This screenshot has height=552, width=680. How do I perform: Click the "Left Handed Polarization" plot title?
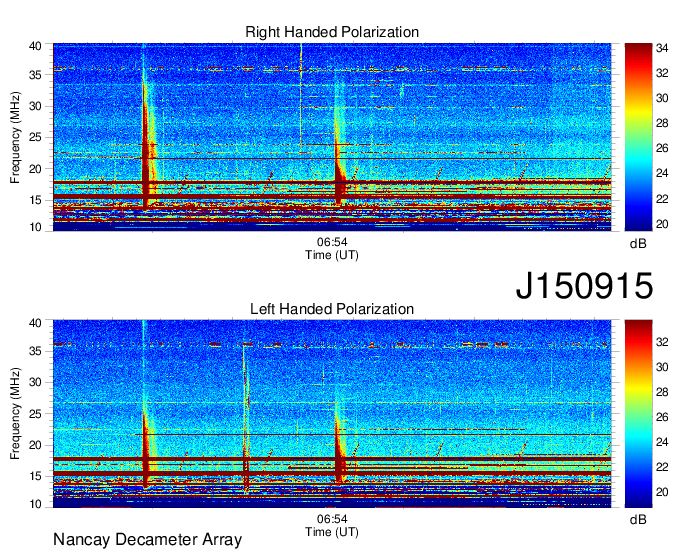[x=332, y=309]
